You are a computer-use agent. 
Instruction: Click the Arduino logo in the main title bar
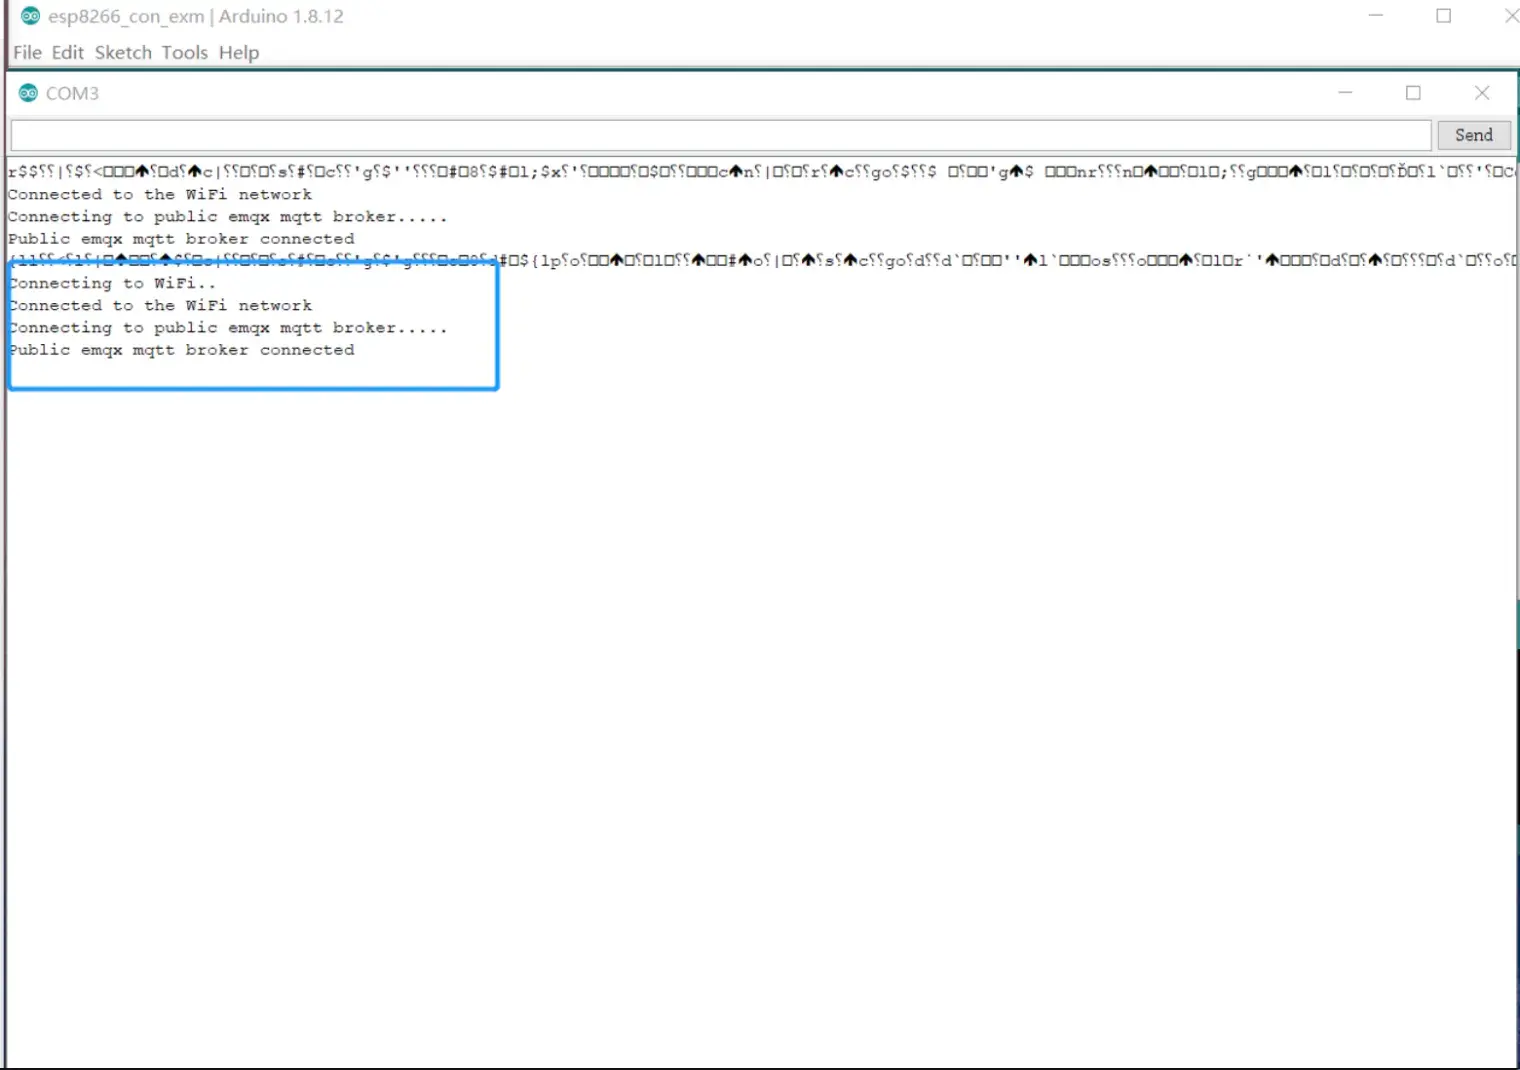point(29,16)
